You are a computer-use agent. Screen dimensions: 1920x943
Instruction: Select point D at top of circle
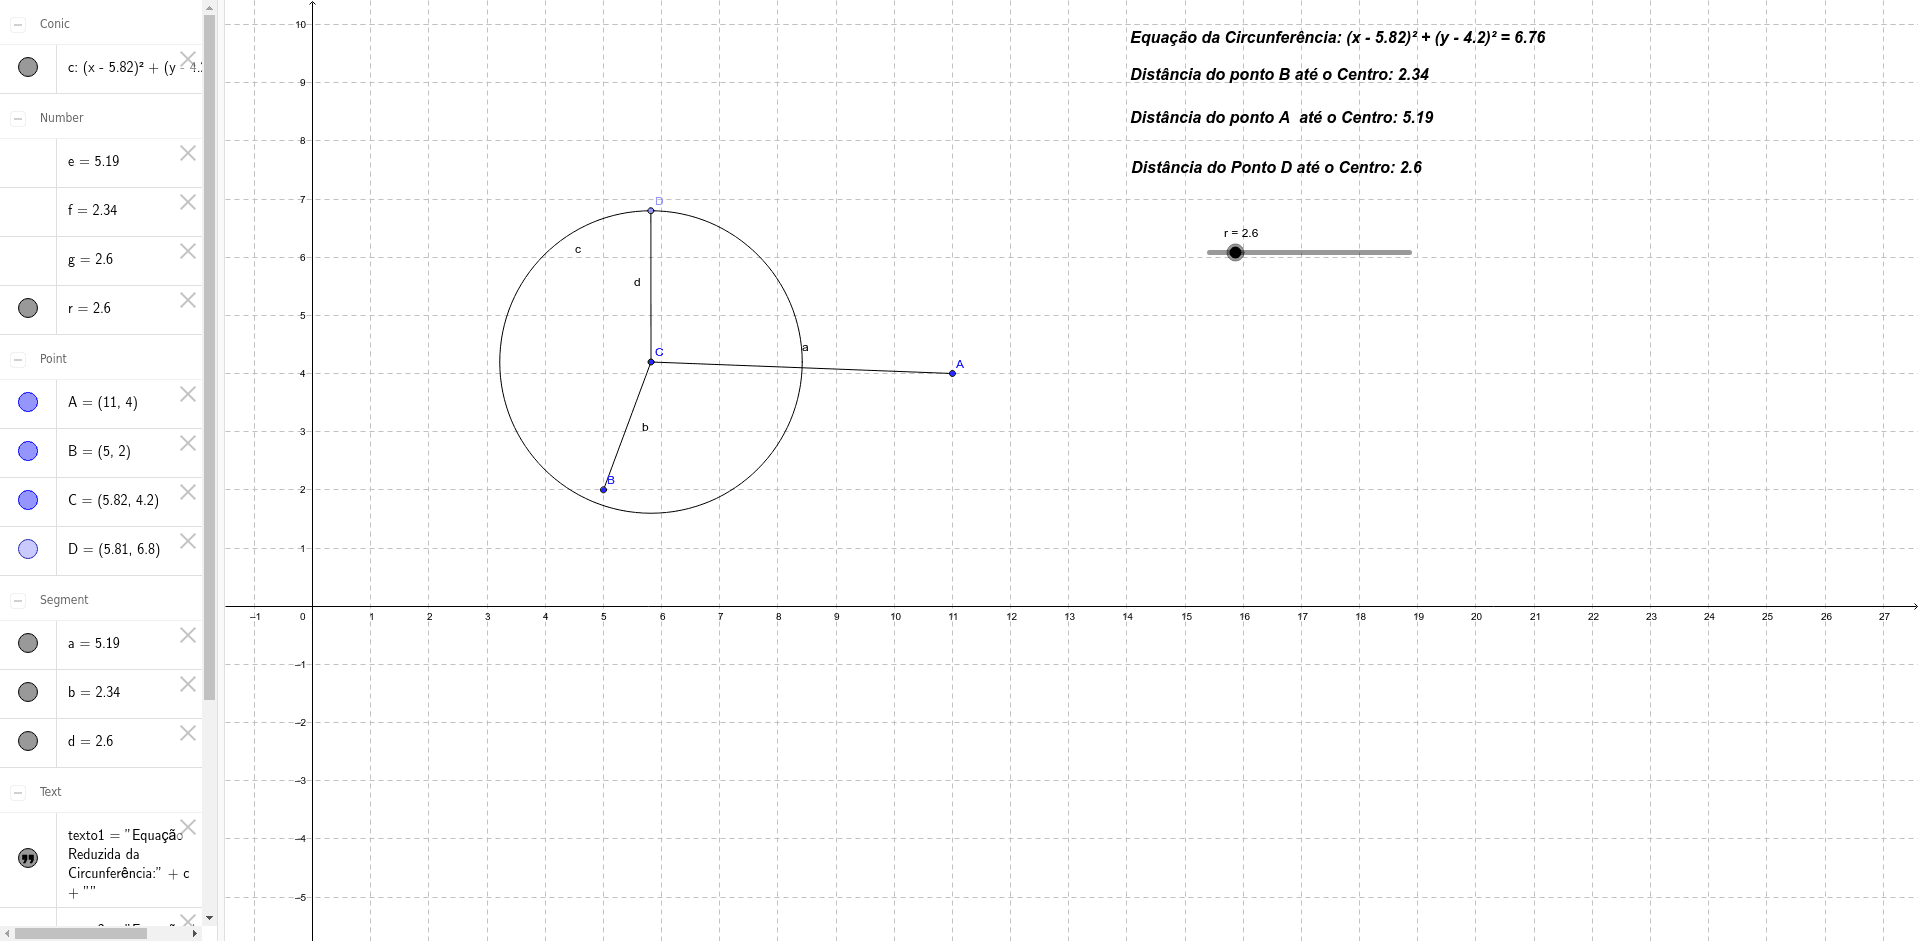pos(651,210)
